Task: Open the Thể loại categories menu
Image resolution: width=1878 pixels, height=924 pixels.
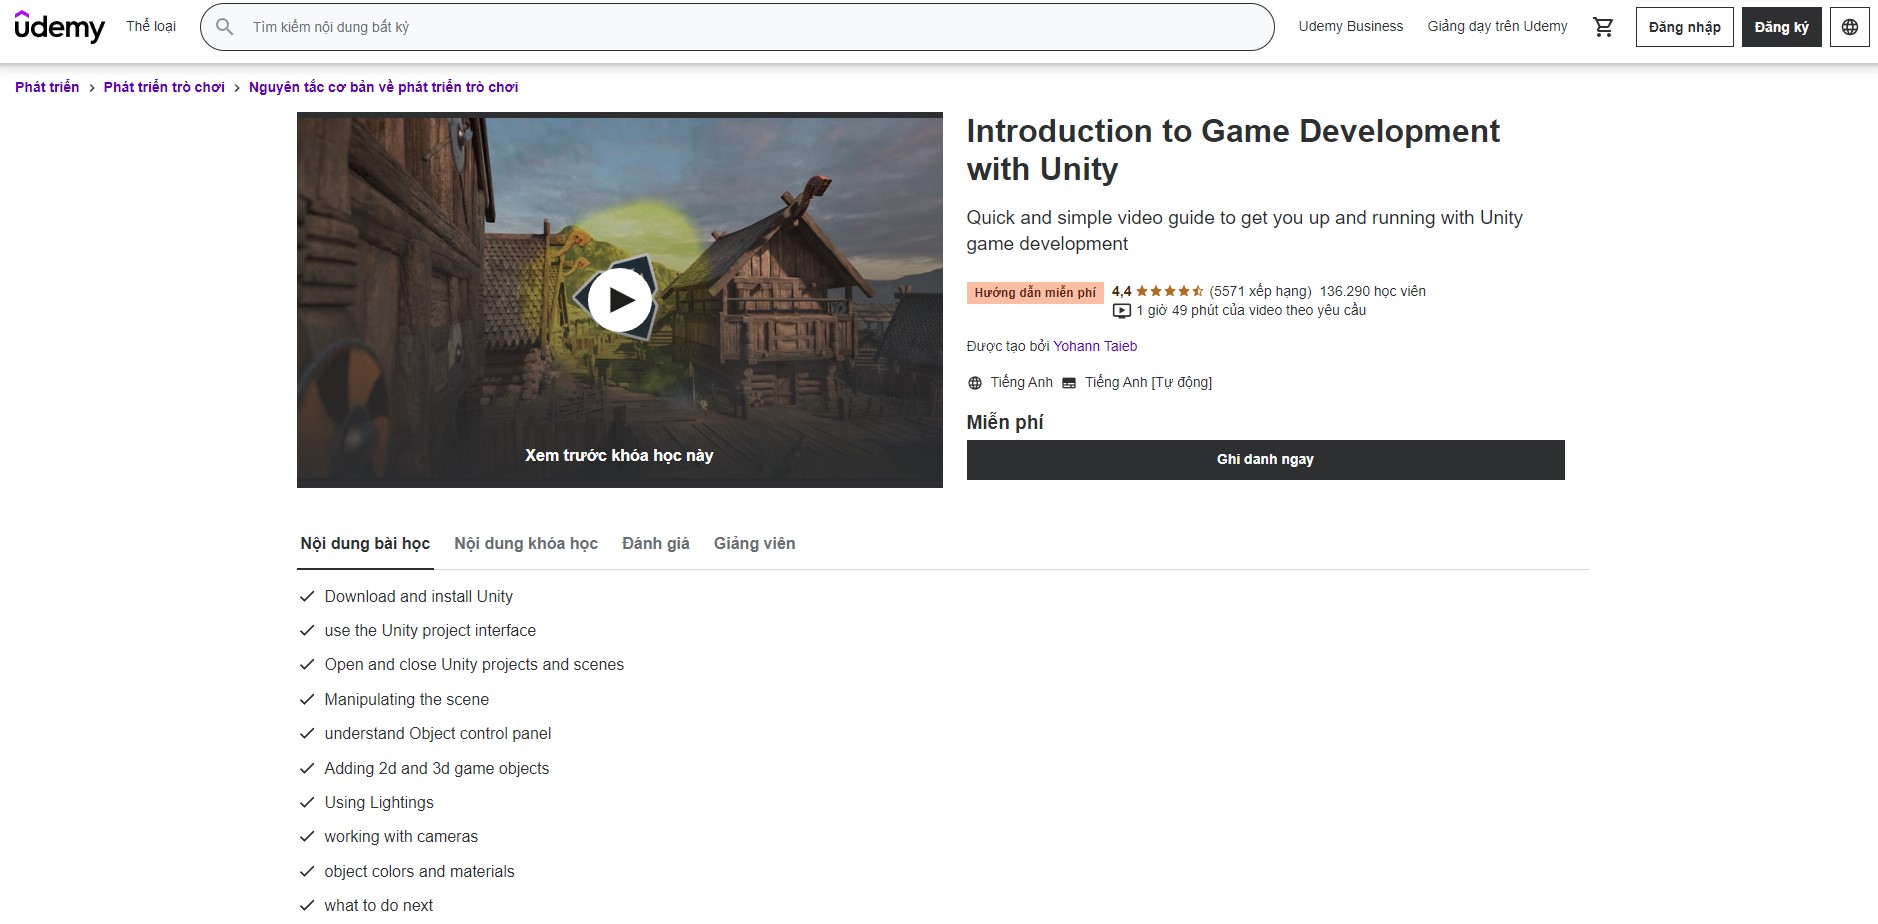Action: (x=151, y=27)
